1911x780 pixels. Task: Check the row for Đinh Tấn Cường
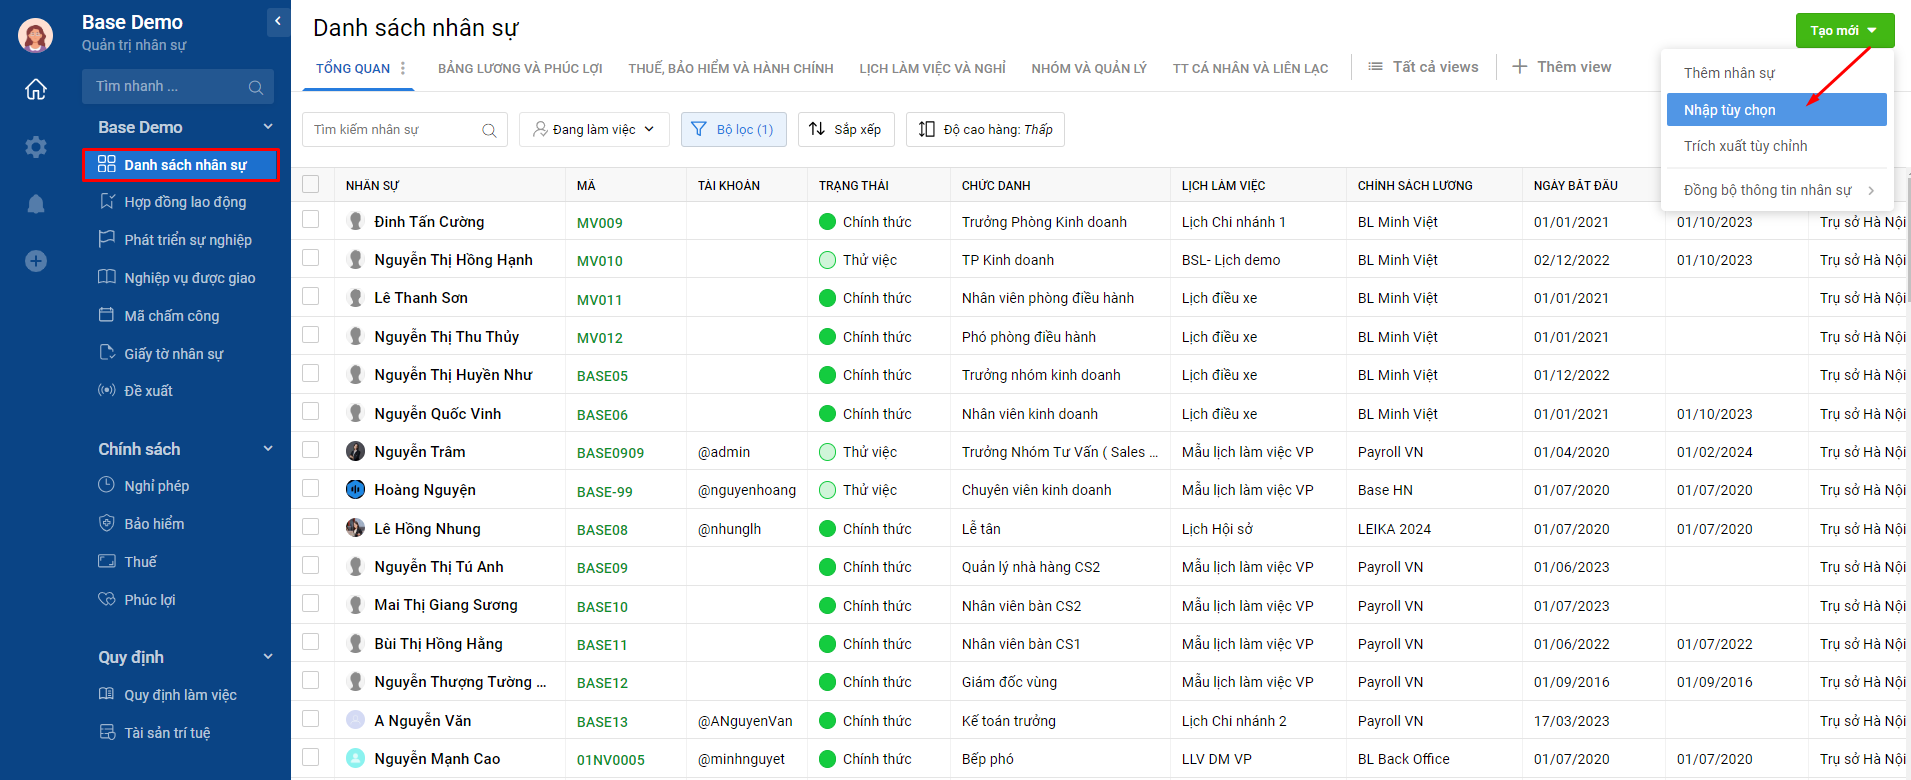pos(311,220)
